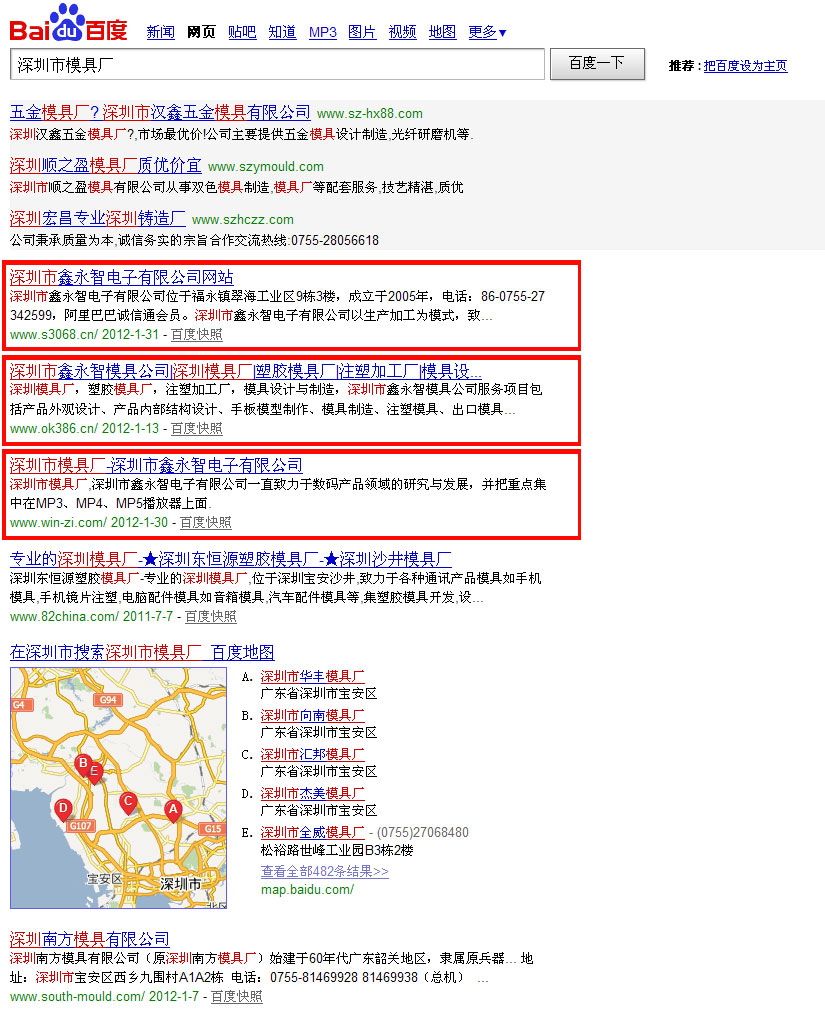Switch to 图片 search tab

[x=362, y=31]
